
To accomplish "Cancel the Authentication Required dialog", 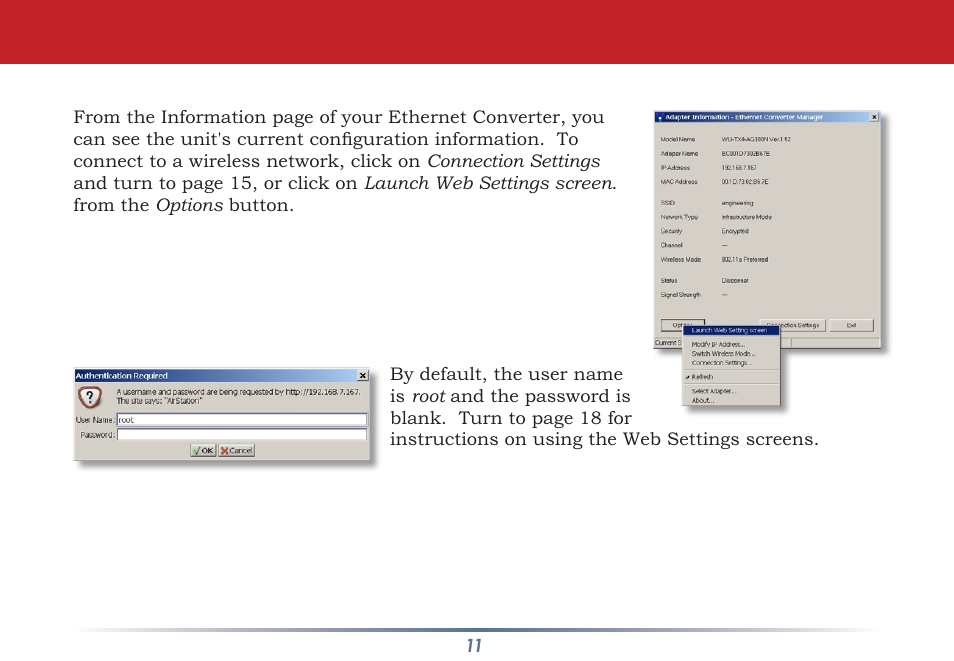I will (x=237, y=450).
